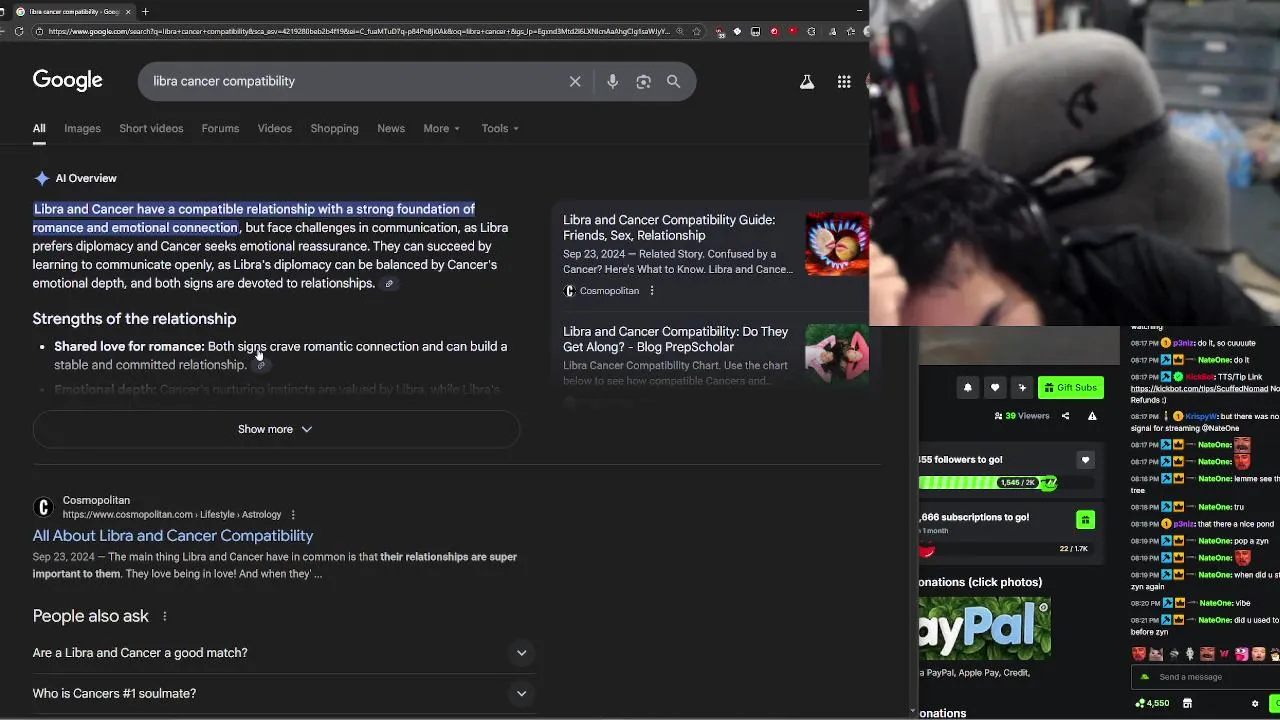Expand AI Overview with Show more
The image size is (1280, 720).
276,429
